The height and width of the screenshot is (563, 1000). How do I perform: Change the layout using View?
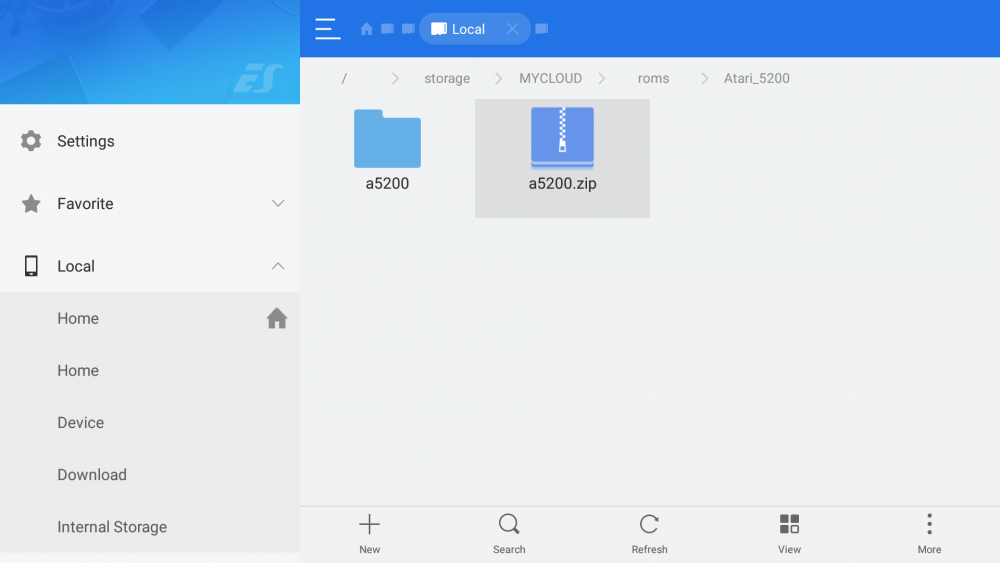tap(789, 533)
